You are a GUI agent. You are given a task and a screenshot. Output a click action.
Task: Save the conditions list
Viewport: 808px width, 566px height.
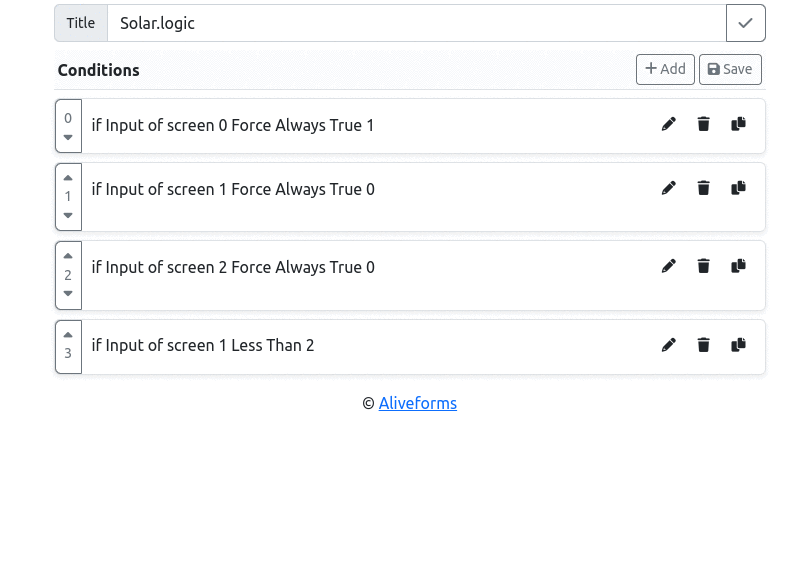click(x=730, y=69)
